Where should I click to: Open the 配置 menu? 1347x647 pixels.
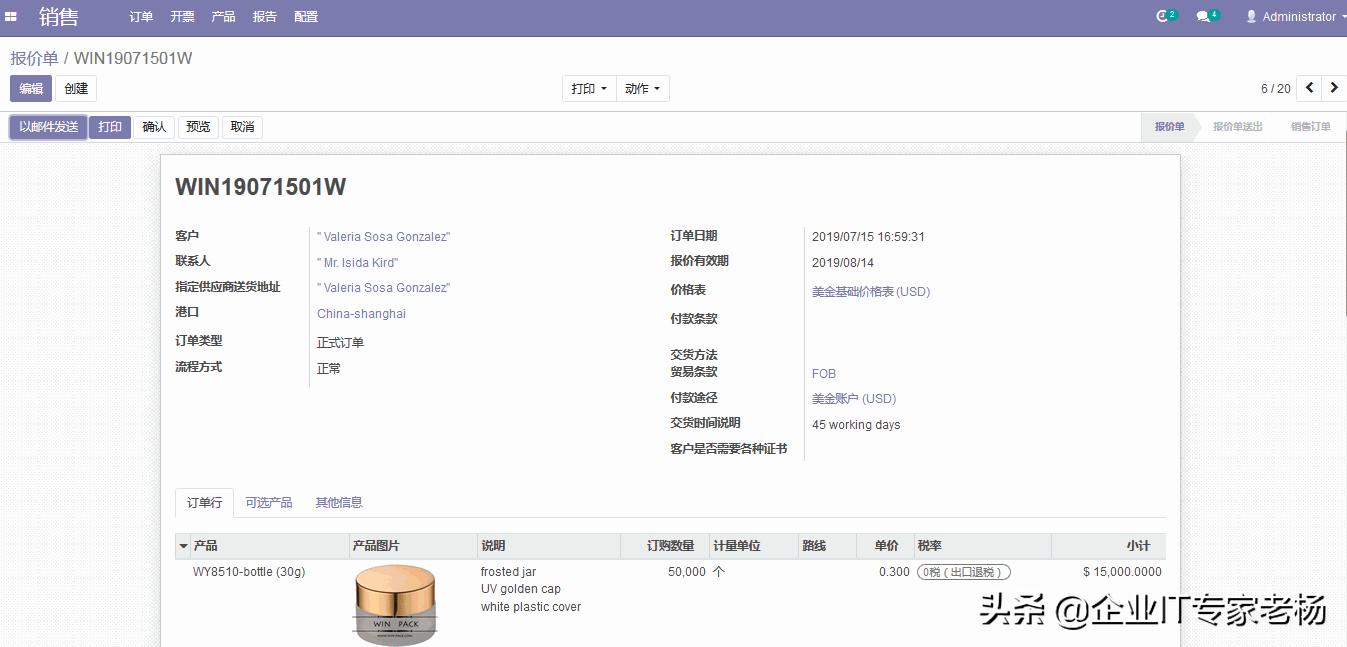305,16
